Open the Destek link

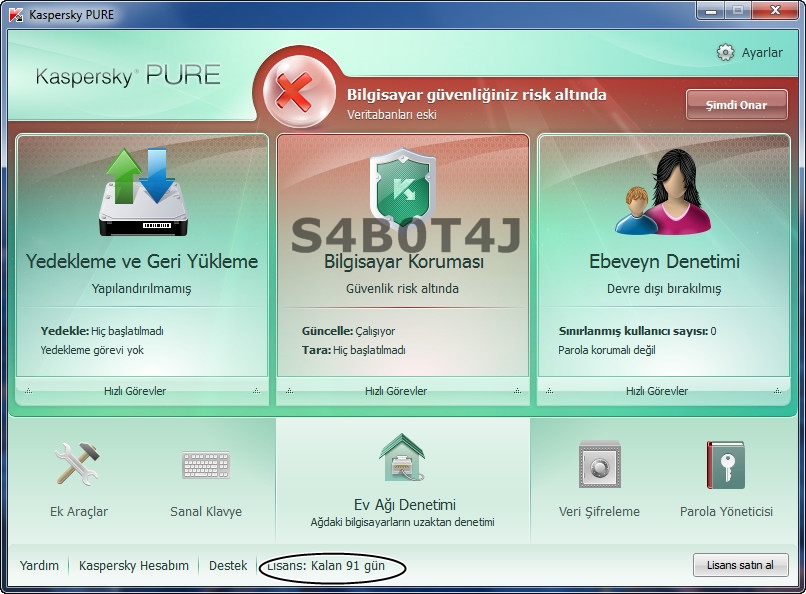[x=228, y=566]
